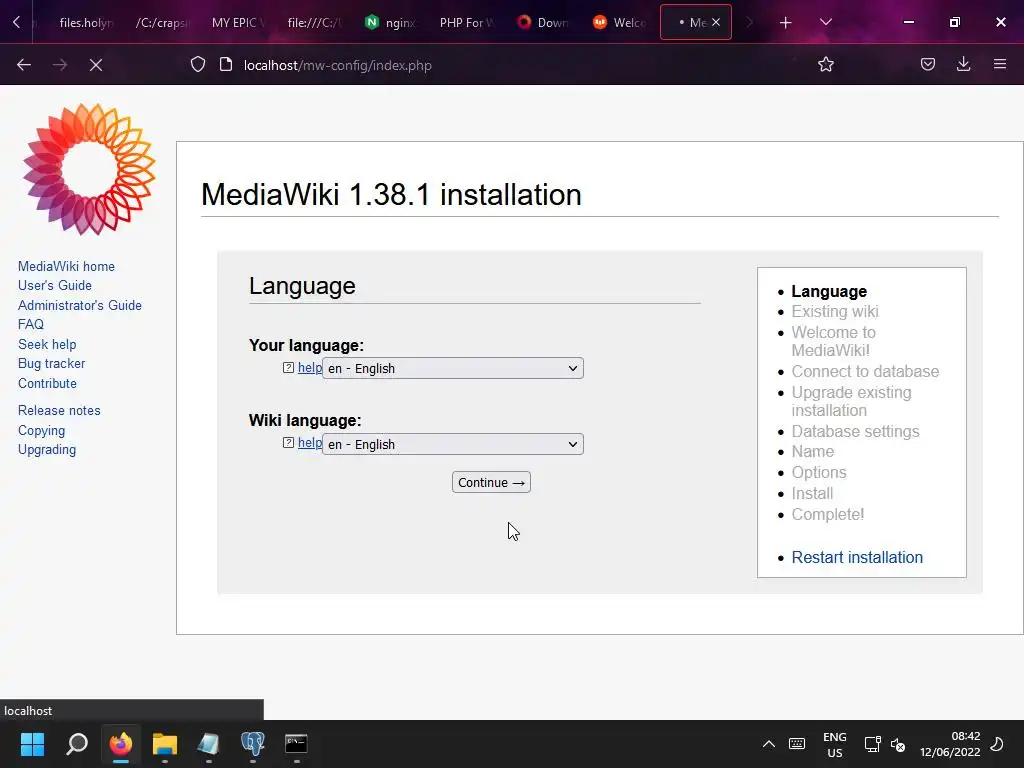This screenshot has height=768, width=1024.
Task: Click the network status tray icon
Action: (872, 744)
